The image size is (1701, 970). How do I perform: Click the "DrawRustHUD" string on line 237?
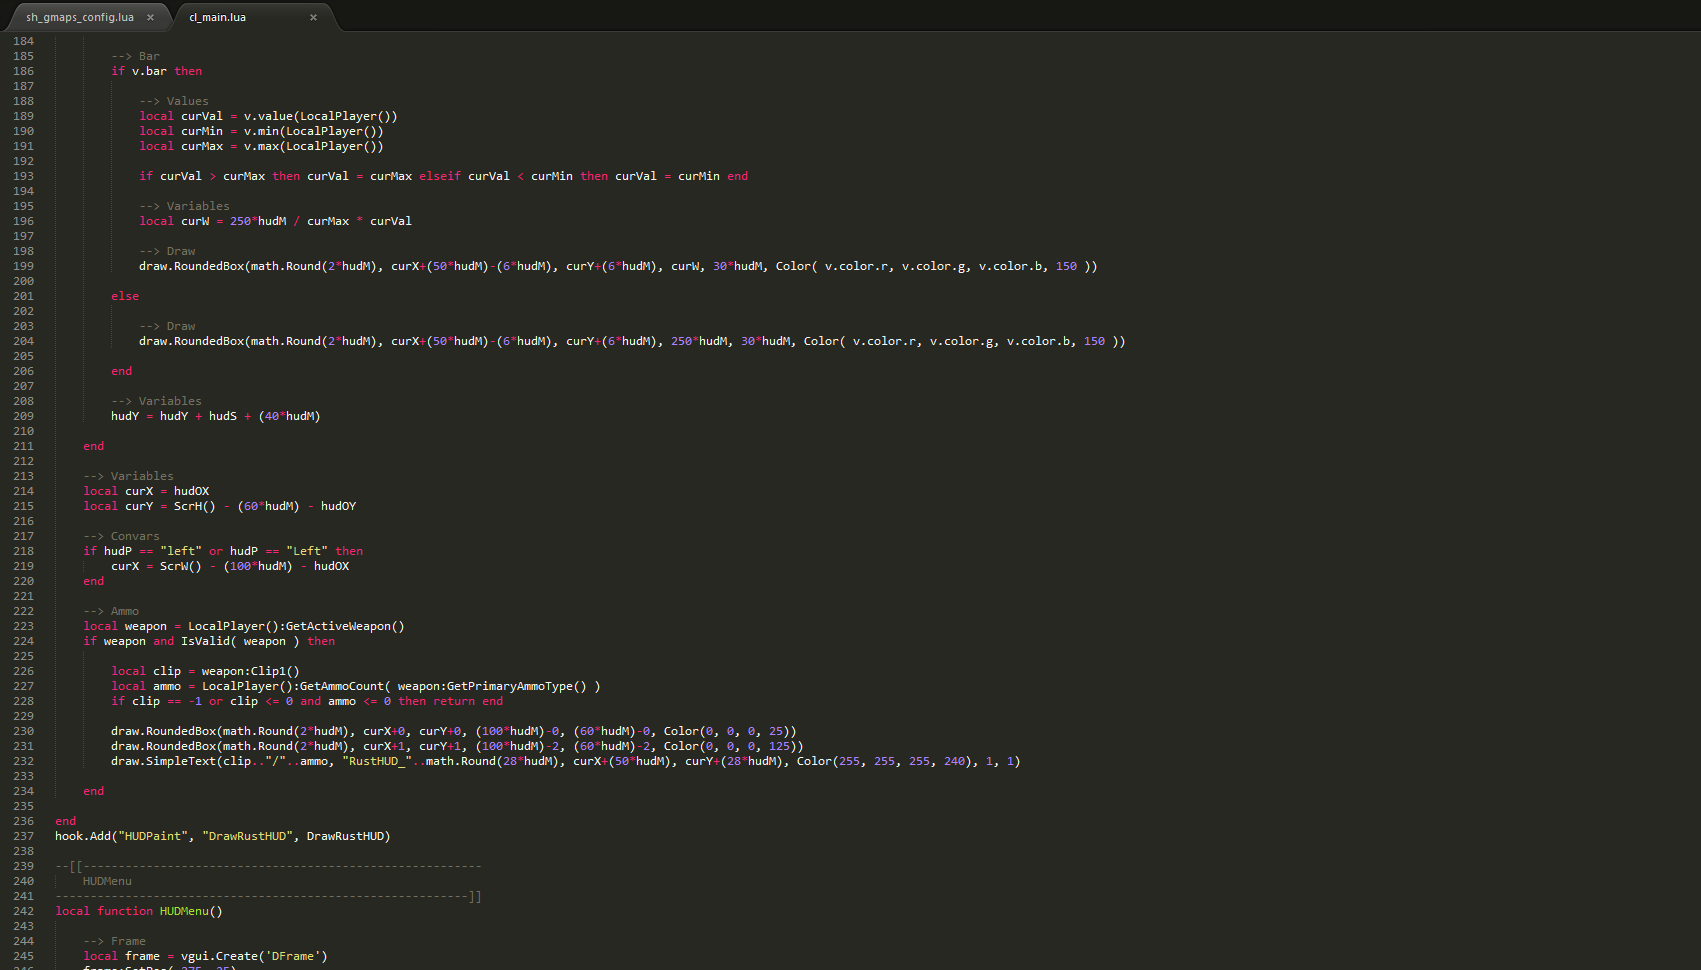(x=247, y=836)
